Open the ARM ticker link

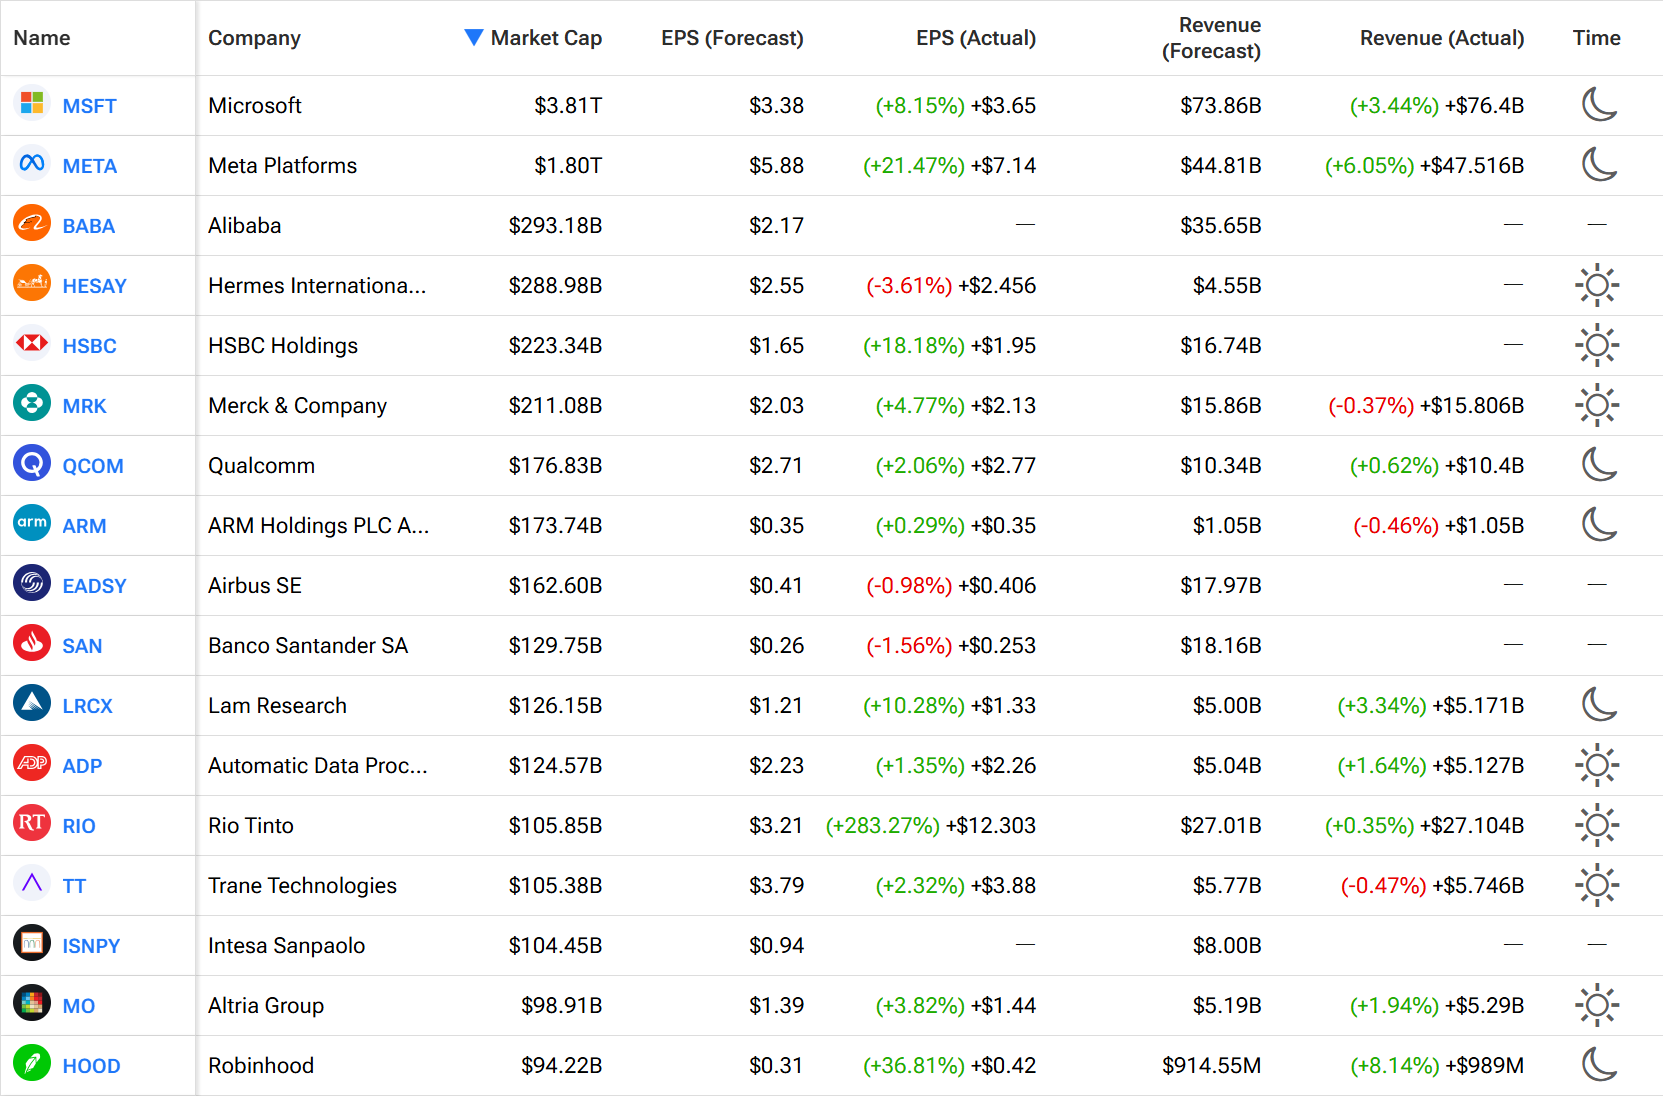[x=84, y=526]
